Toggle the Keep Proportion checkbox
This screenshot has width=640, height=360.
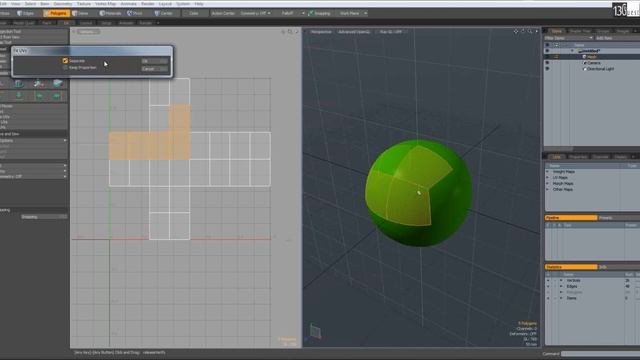pos(65,67)
